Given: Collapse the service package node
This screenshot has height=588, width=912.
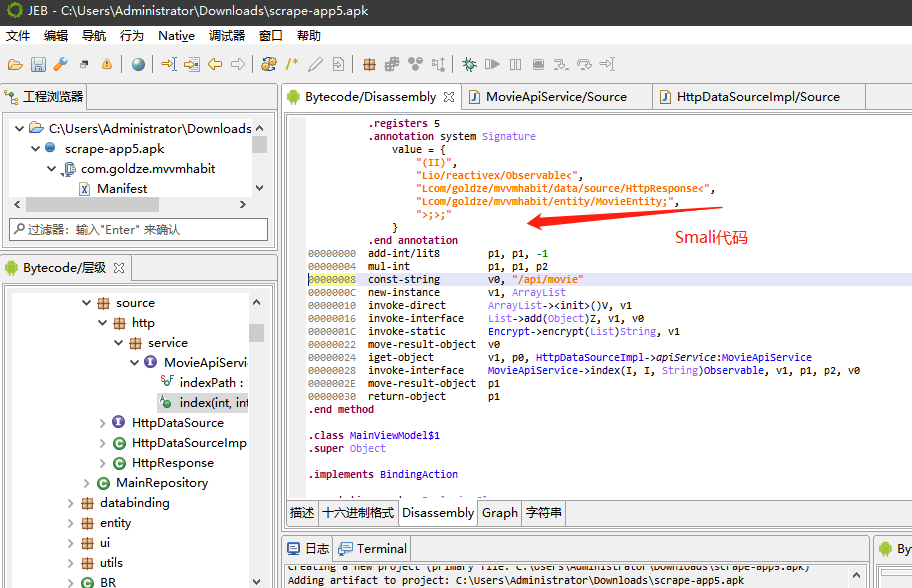Looking at the screenshot, I should (x=119, y=343).
